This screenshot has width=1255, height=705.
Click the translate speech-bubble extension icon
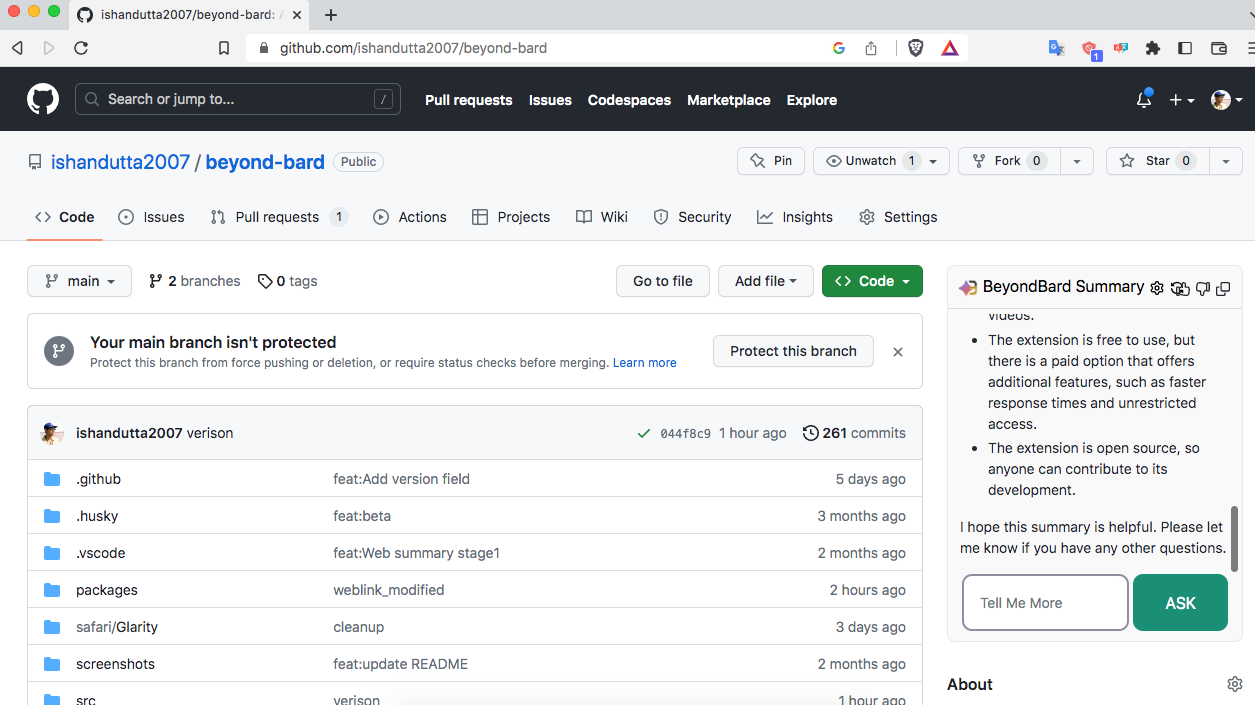tap(1121, 48)
